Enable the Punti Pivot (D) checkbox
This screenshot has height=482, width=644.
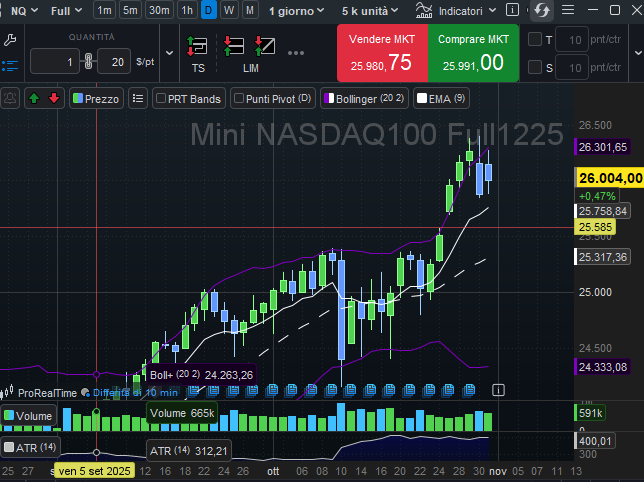click(x=239, y=98)
